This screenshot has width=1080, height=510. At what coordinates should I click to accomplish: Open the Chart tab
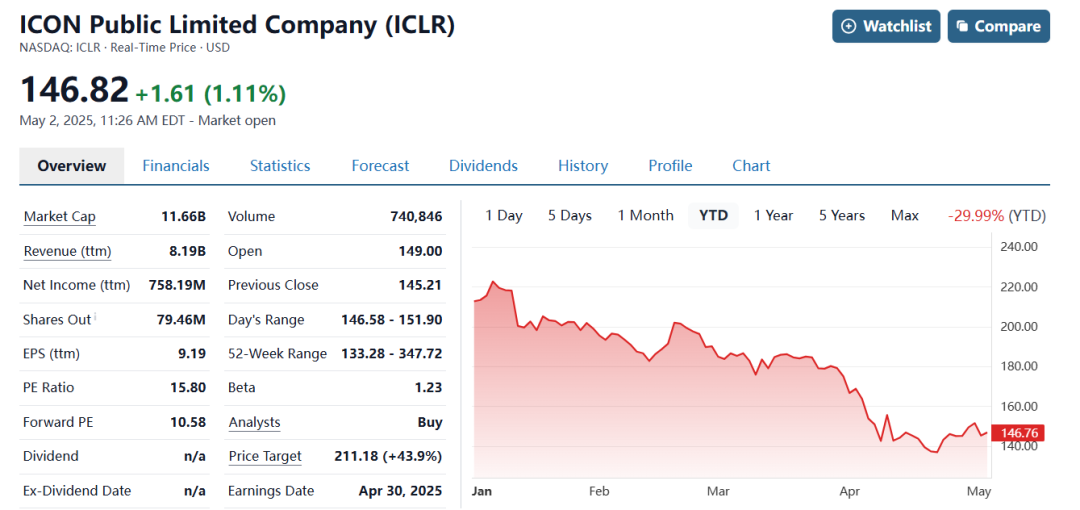click(751, 166)
